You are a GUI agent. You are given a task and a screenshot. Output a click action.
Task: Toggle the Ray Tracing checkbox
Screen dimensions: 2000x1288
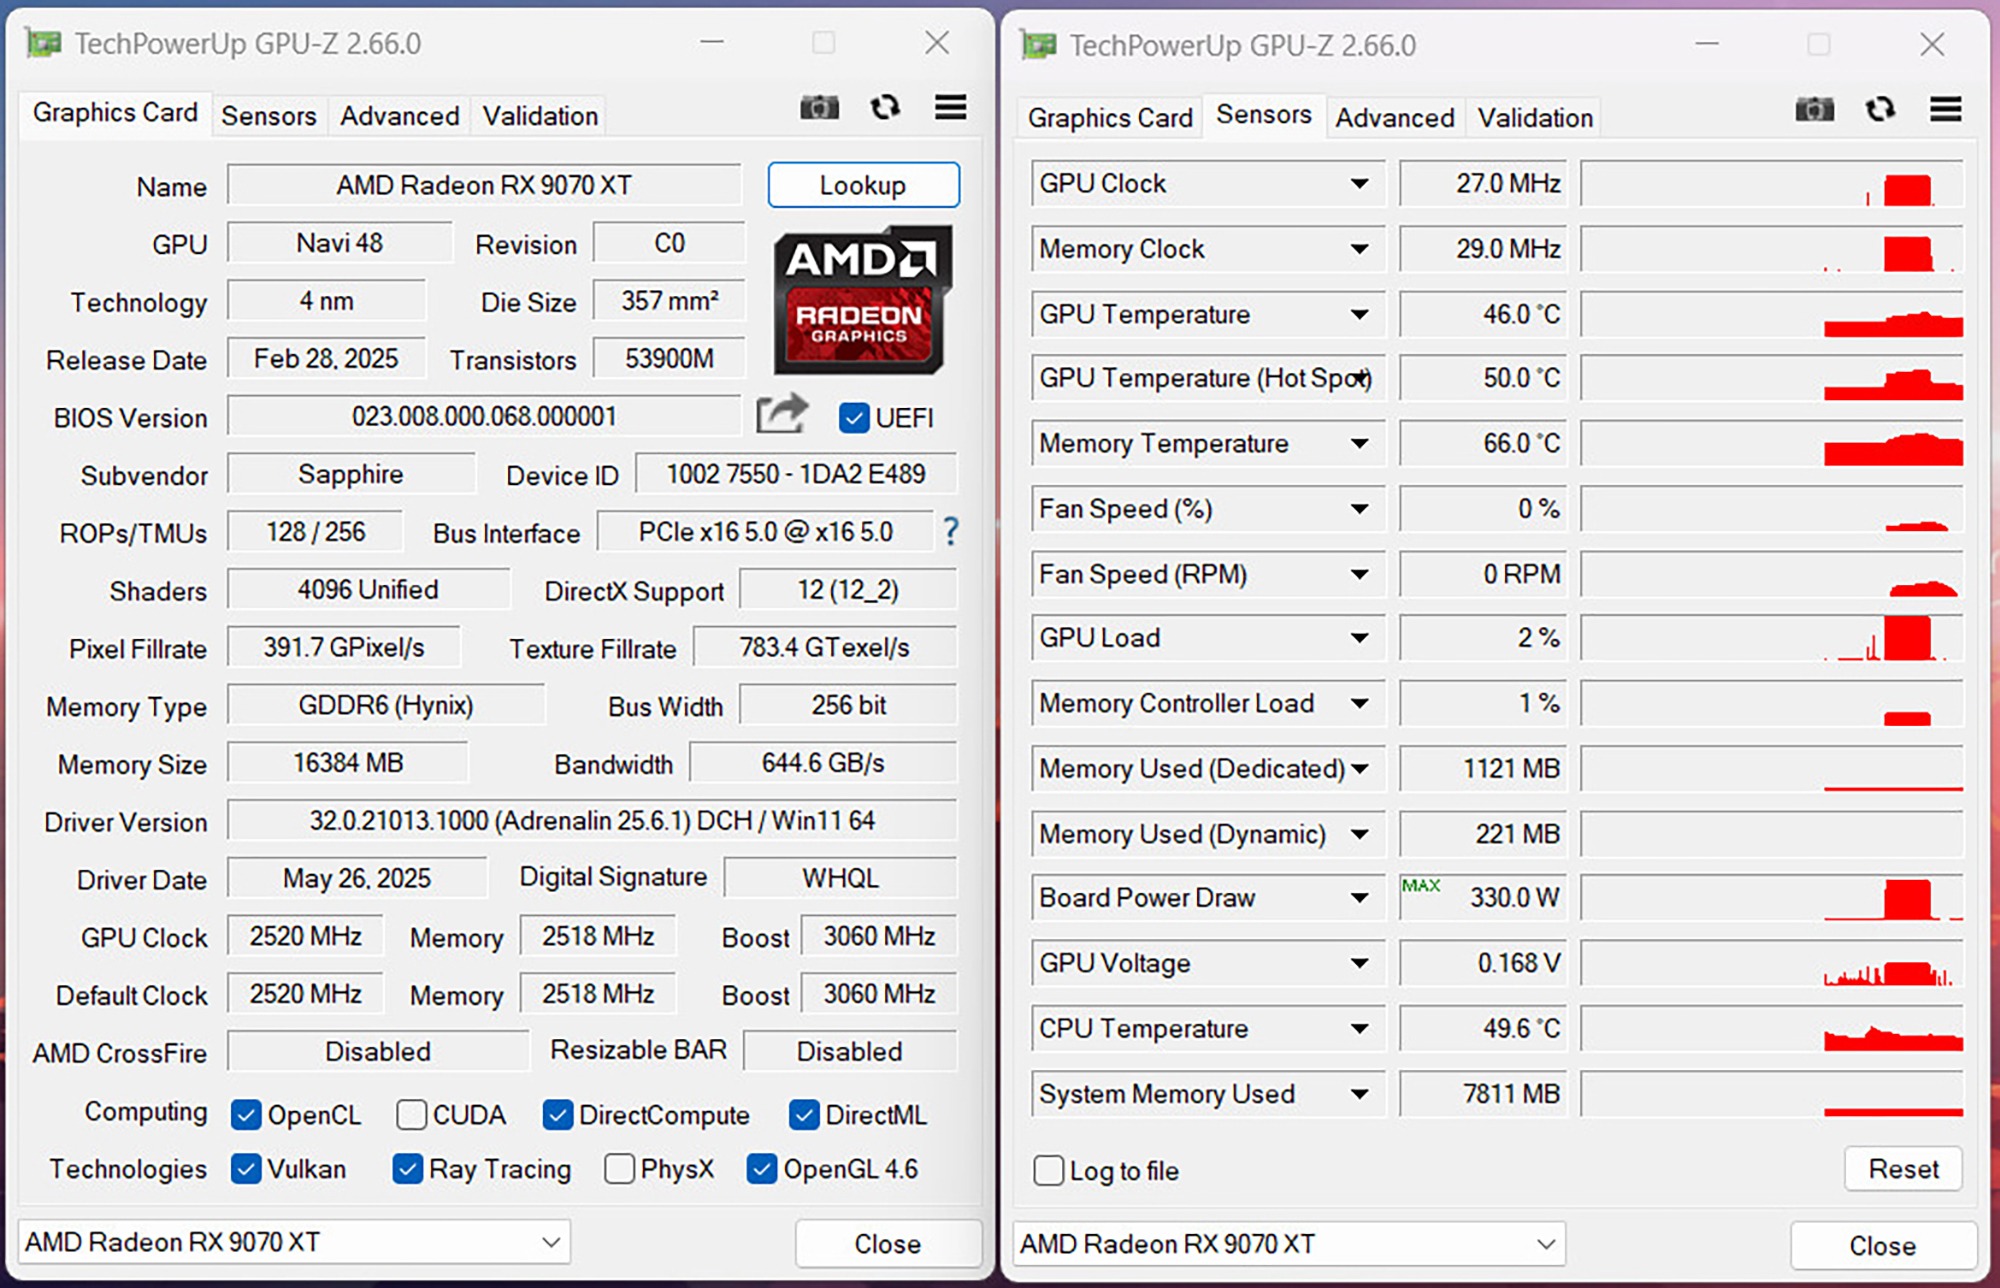tap(407, 1169)
